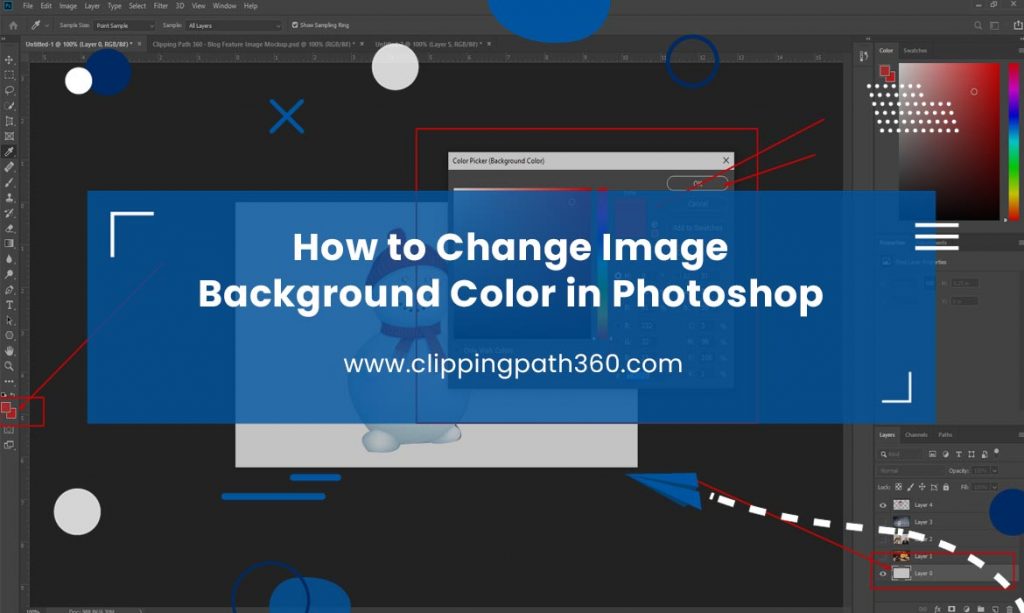The image size is (1024, 613).
Task: Click the Add layer mask icon
Action: [x=952, y=608]
